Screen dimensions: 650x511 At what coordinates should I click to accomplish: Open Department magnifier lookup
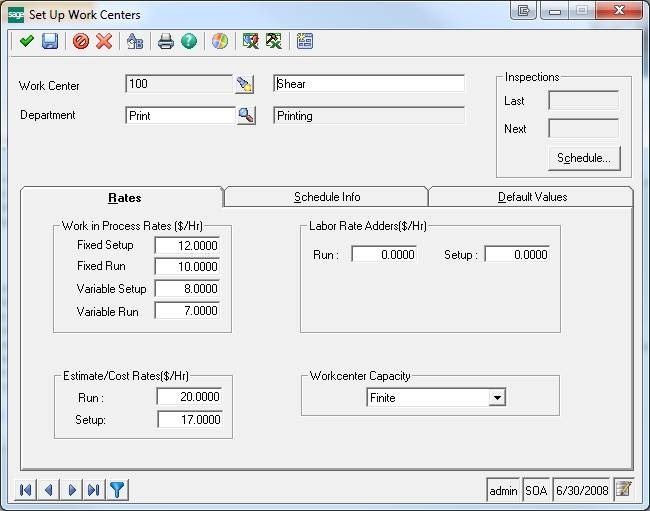point(245,115)
